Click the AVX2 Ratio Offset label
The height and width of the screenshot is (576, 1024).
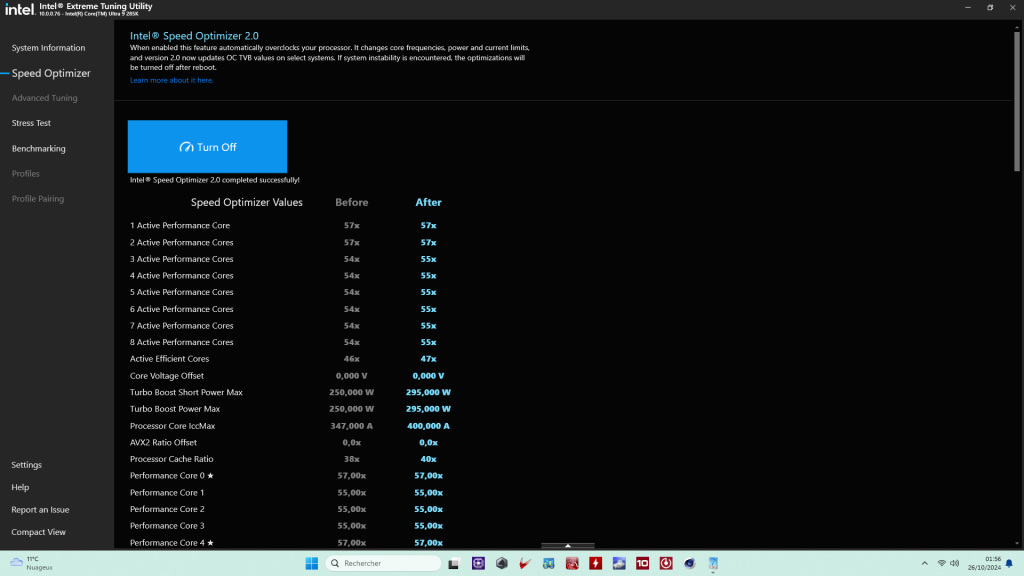[x=163, y=442]
